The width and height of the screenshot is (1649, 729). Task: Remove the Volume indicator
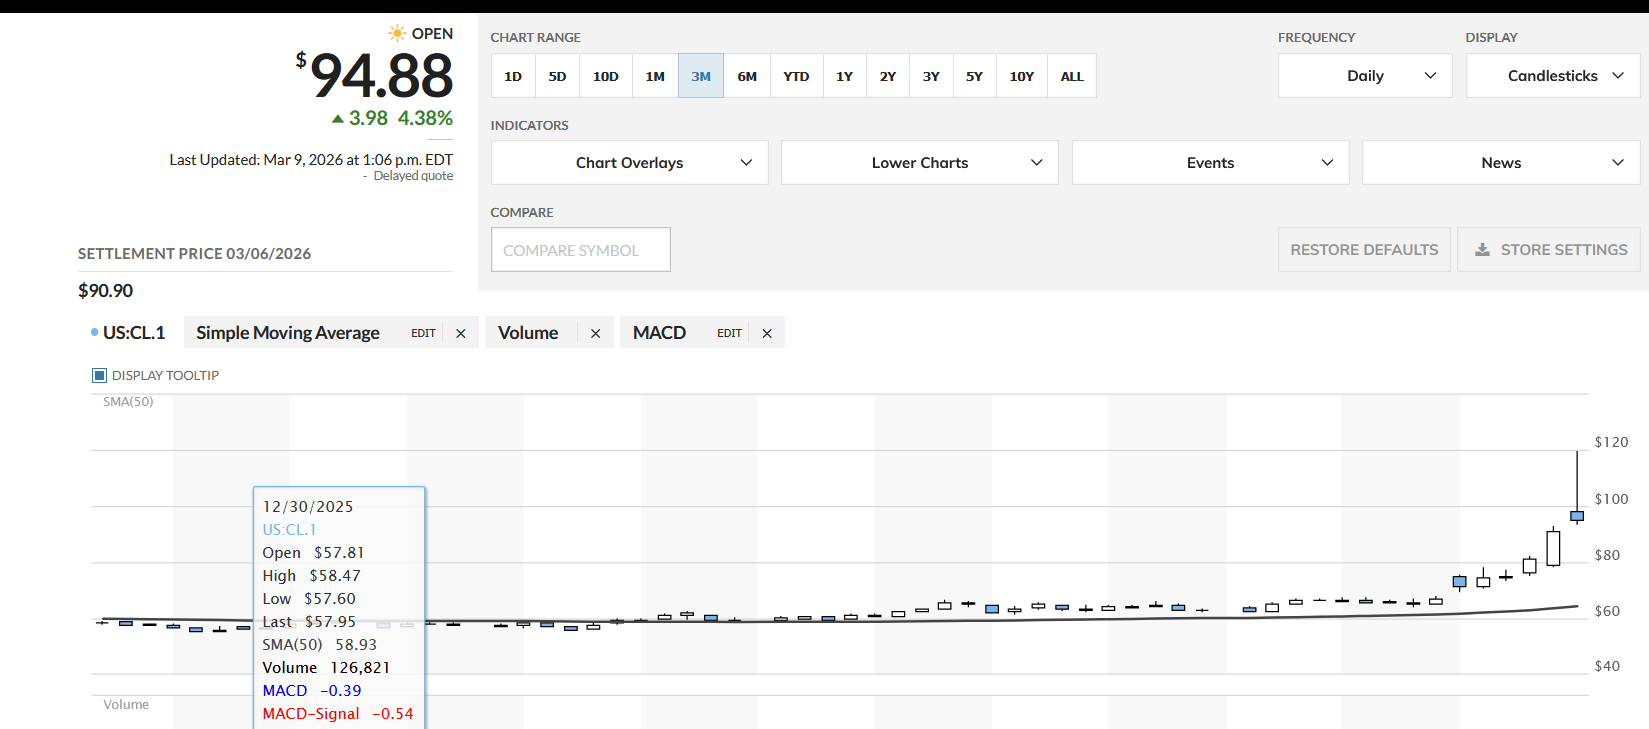595,333
